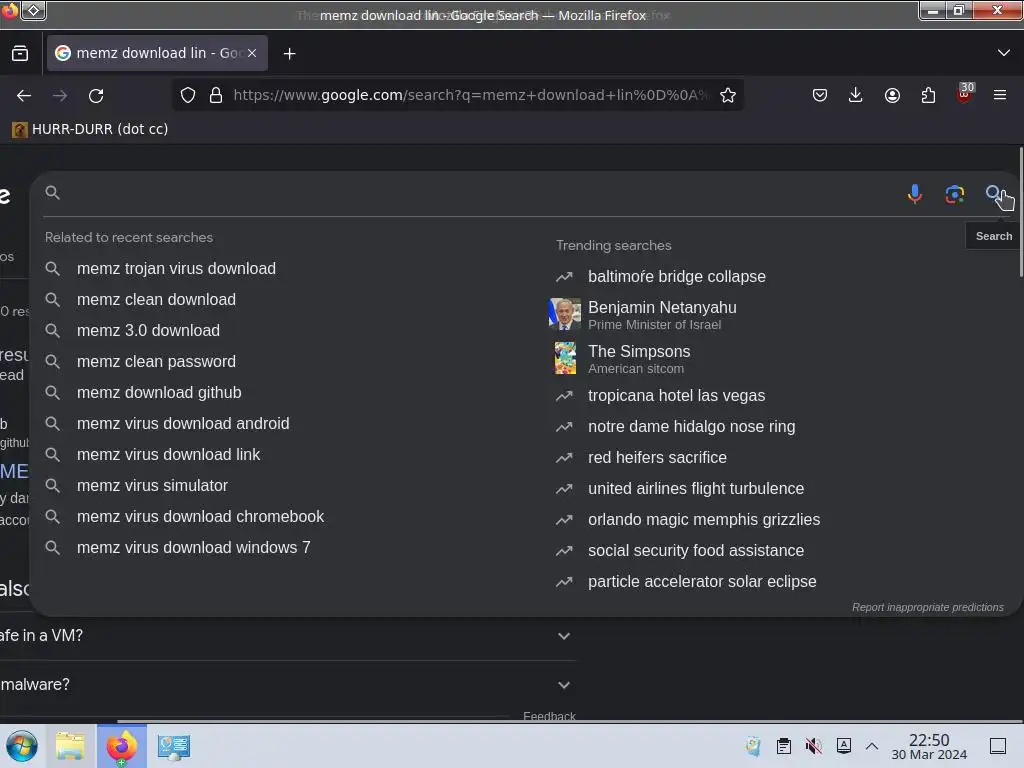Open the Firefox hamburger menu
The width and height of the screenshot is (1024, 768).
(1000, 95)
